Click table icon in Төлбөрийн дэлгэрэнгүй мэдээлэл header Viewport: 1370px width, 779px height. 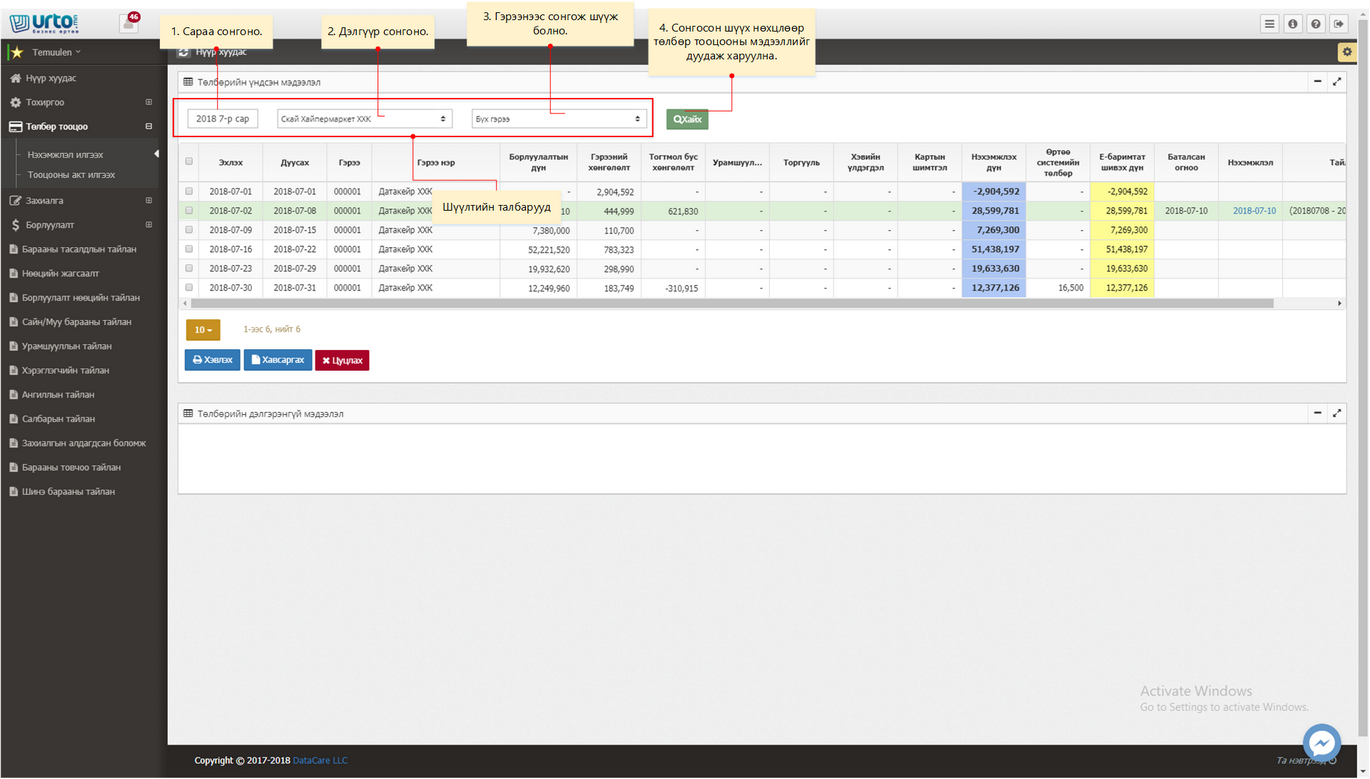188,413
